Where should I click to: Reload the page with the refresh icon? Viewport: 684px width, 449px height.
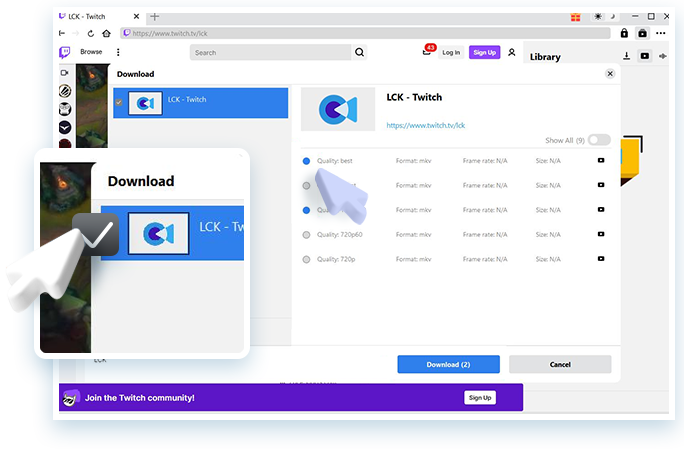point(91,33)
